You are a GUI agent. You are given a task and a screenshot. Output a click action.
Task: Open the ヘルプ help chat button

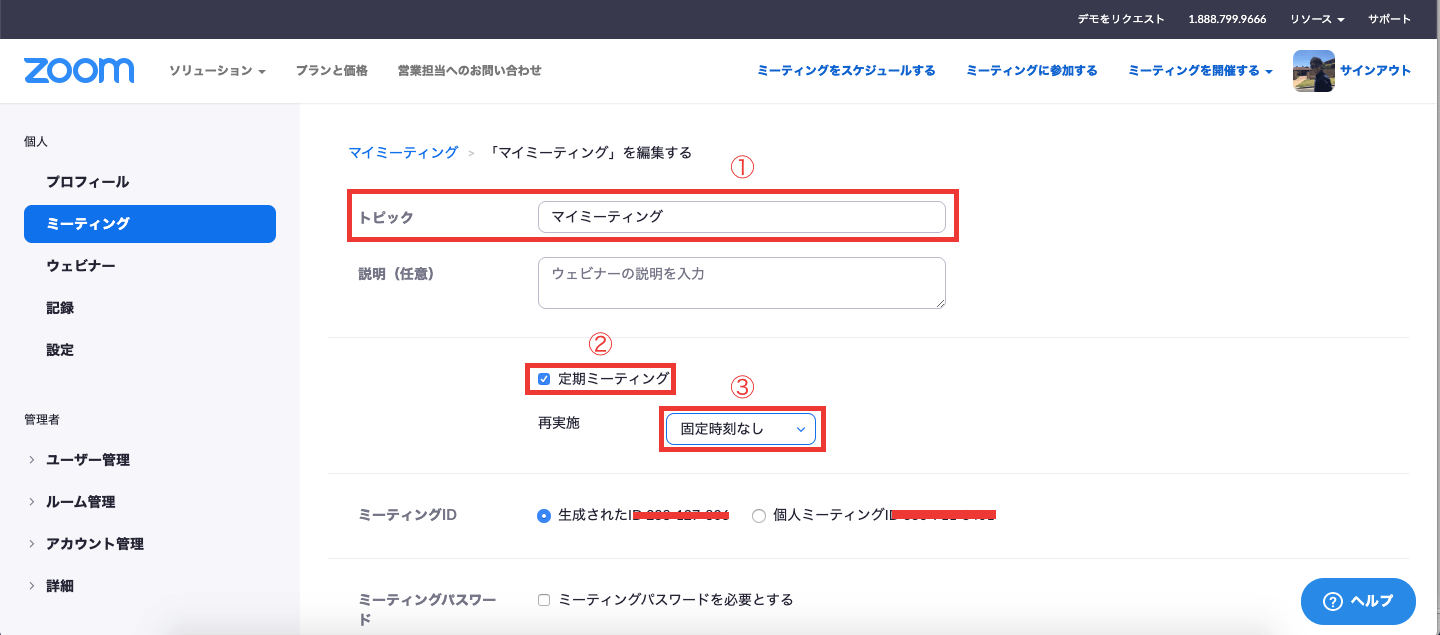(x=1358, y=601)
